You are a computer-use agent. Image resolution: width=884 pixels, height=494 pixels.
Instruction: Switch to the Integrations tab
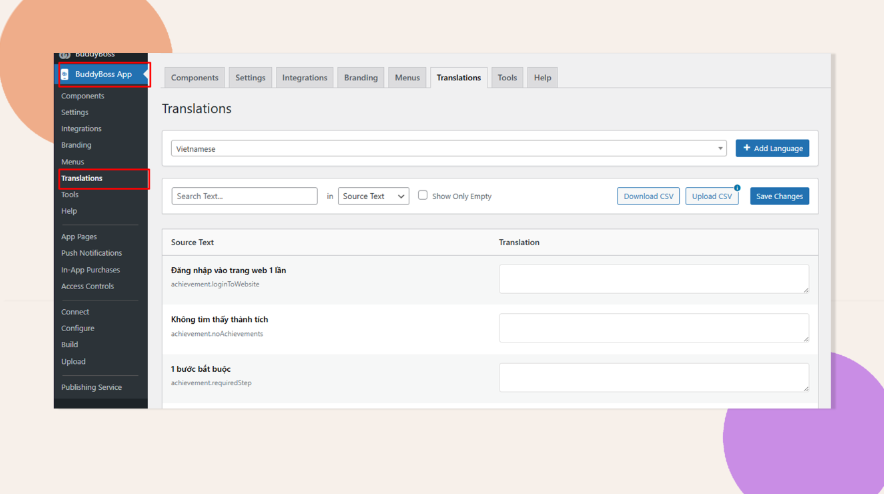coord(304,77)
